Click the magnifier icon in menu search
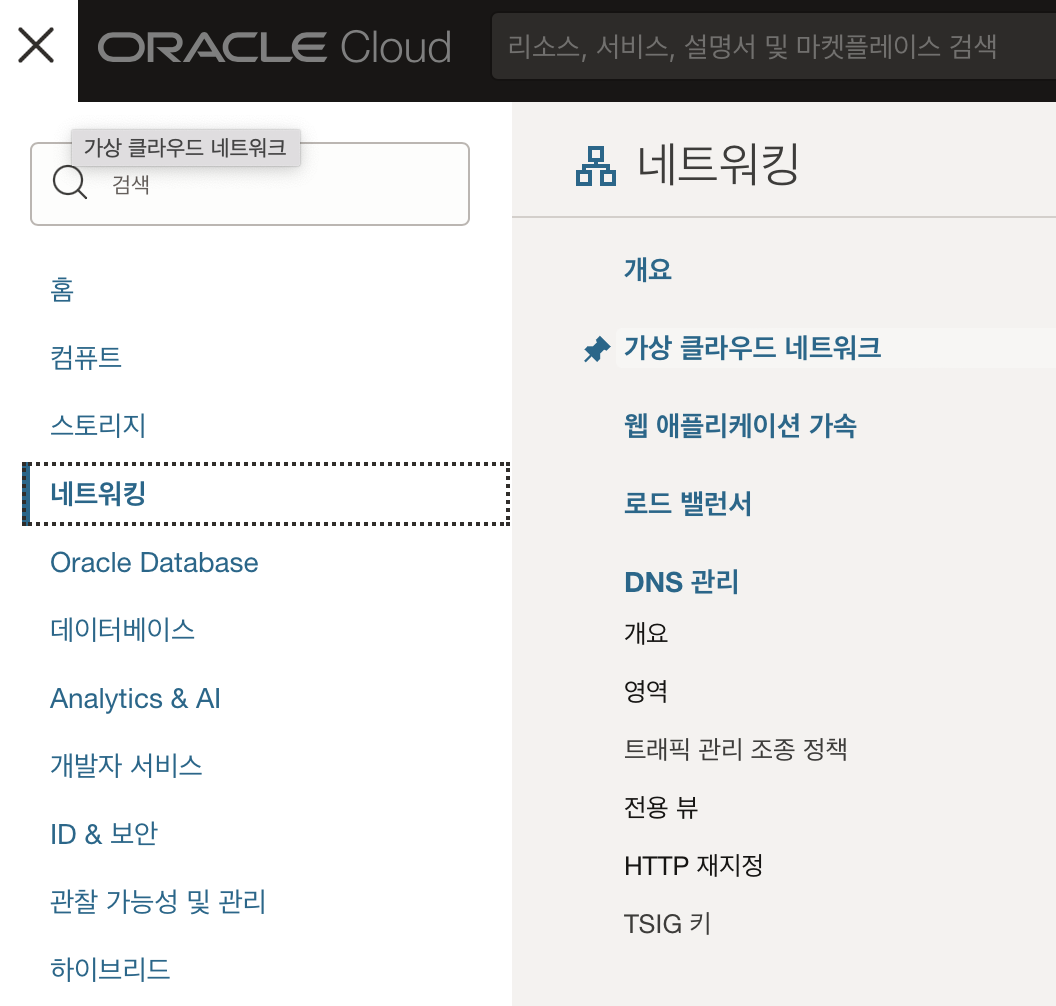1056x1006 pixels. [x=70, y=182]
